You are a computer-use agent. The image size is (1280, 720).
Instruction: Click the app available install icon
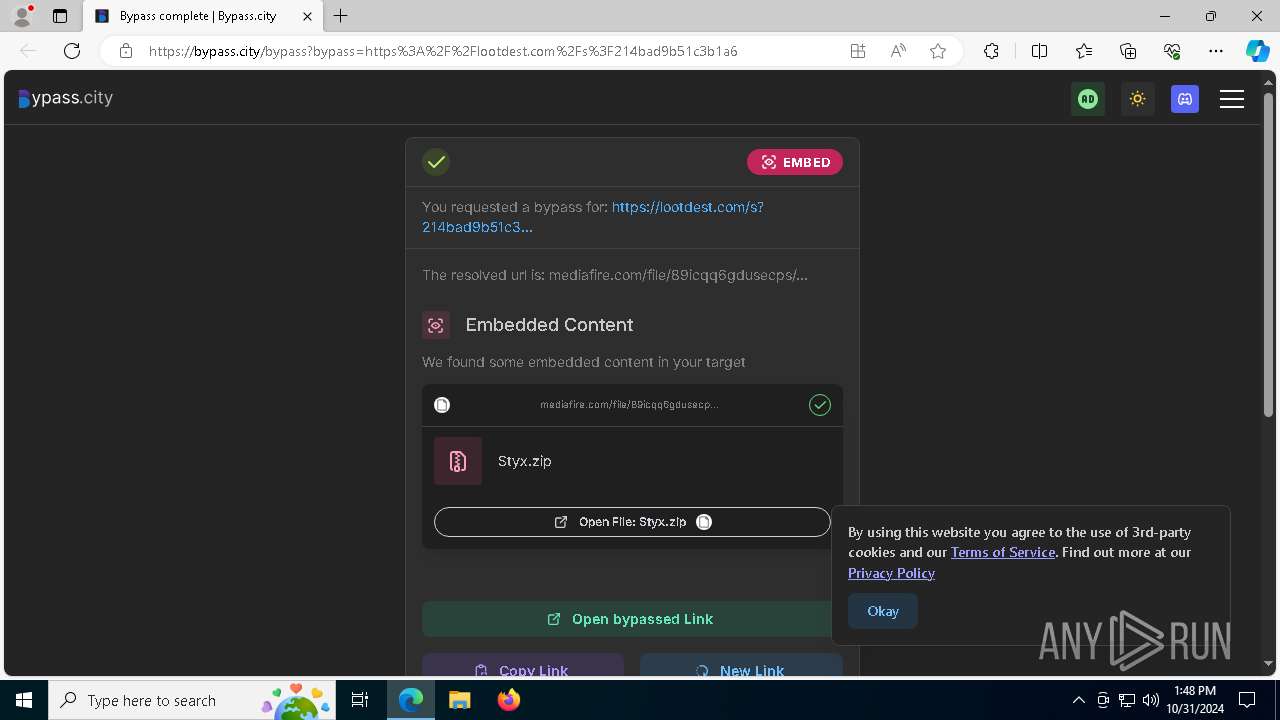pyautogui.click(x=858, y=51)
